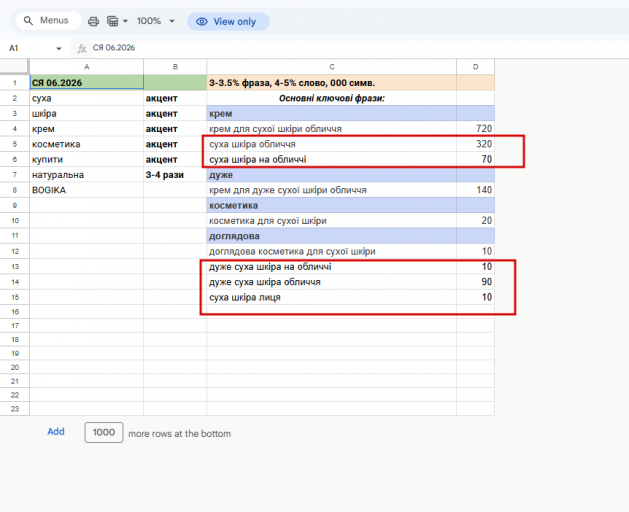Click the cell 'натуральна'
629x512 pixels.
[x=87, y=175]
